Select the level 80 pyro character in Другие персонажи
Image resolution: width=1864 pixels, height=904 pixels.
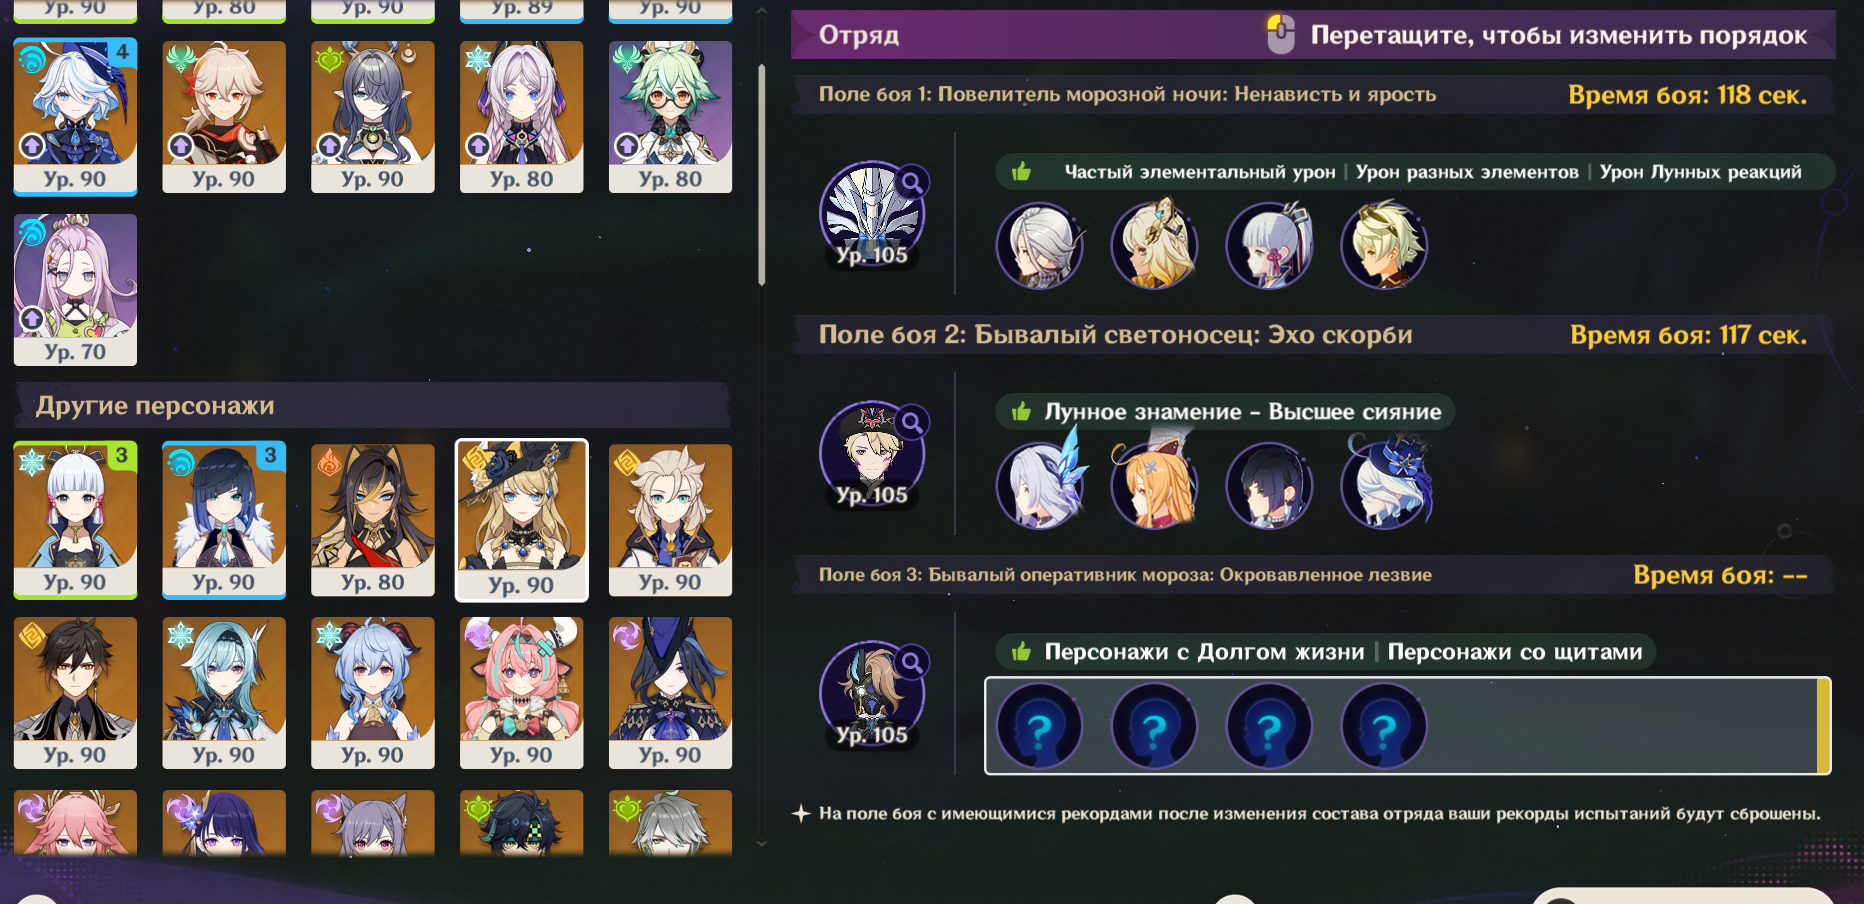[372, 520]
